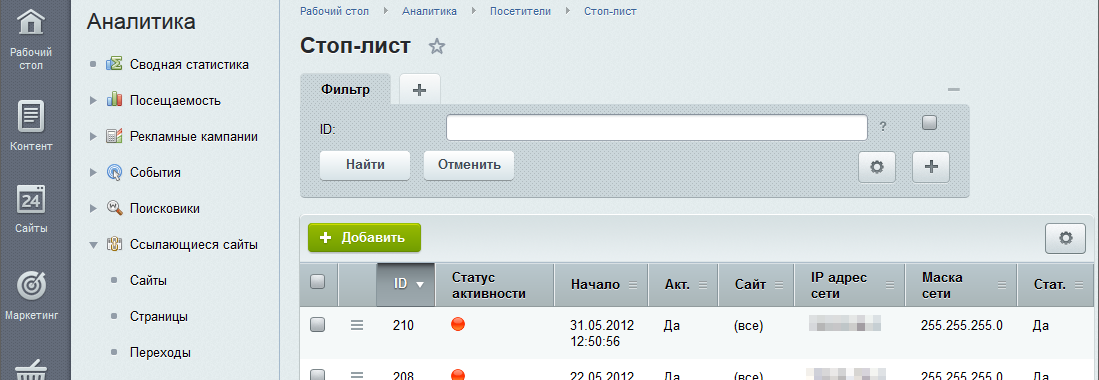Open the Рабочий стол home icon

click(x=31, y=22)
